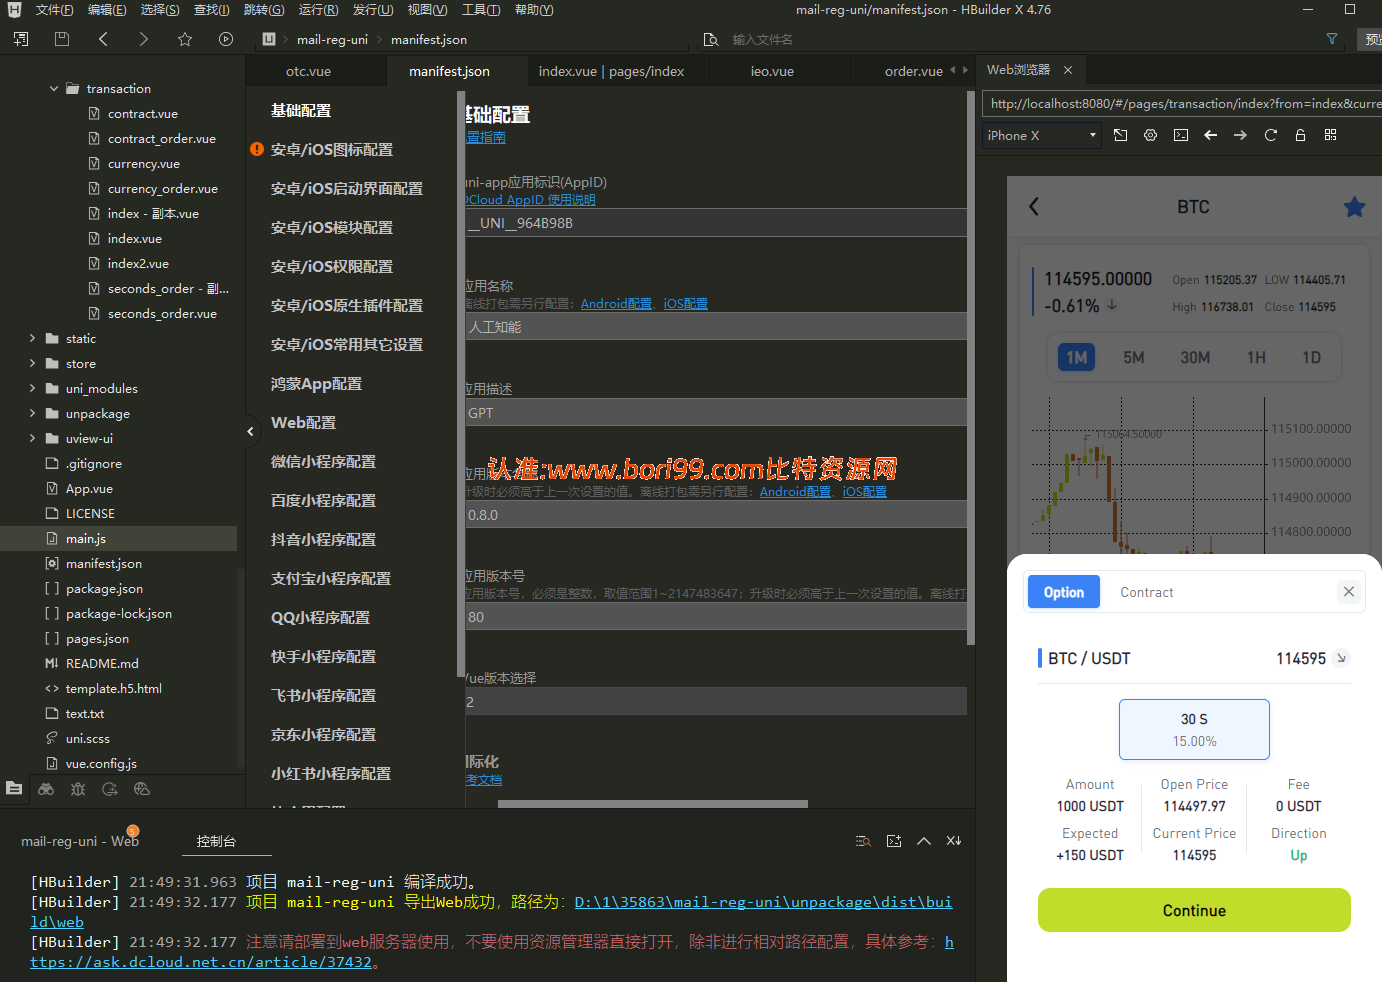This screenshot has width=1382, height=982.
Task: Open the iPhone X device dropdown
Action: coord(1041,135)
